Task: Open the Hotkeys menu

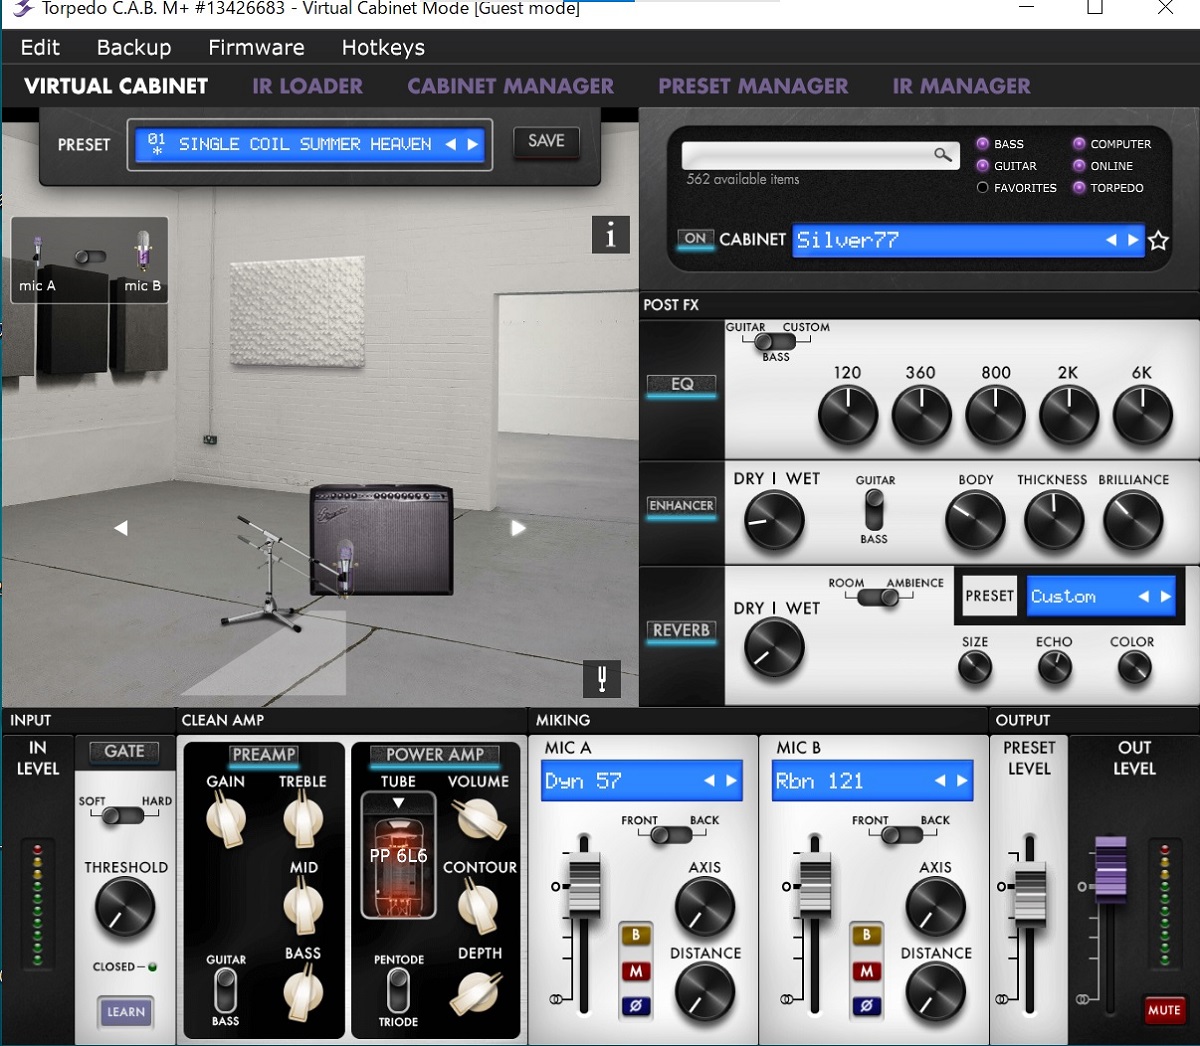Action: pos(383,47)
